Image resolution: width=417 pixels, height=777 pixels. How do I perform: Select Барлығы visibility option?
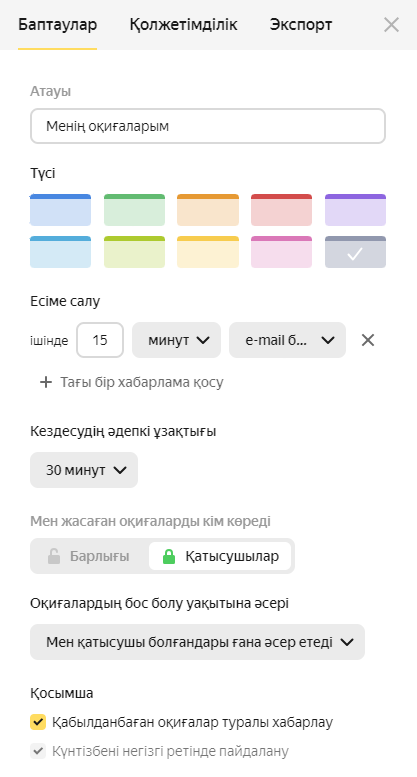click(x=89, y=556)
